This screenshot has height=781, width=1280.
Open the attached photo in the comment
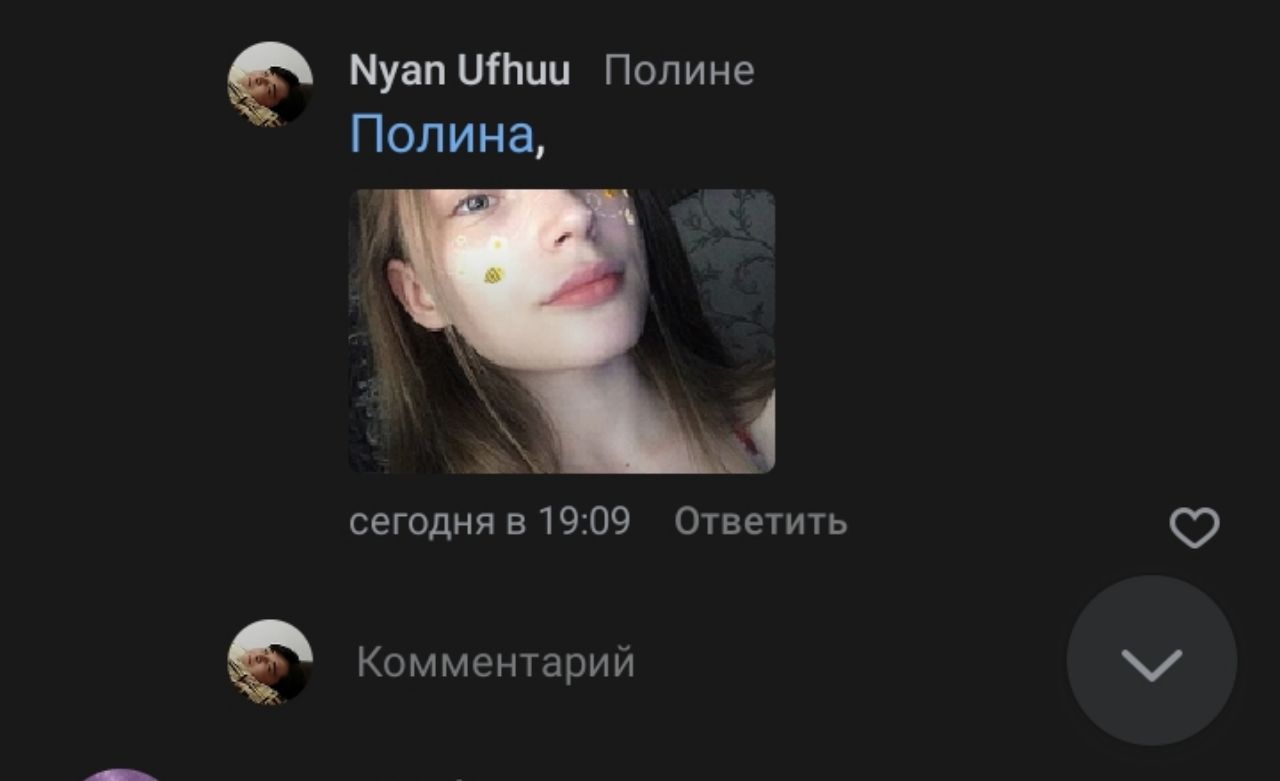click(x=562, y=331)
